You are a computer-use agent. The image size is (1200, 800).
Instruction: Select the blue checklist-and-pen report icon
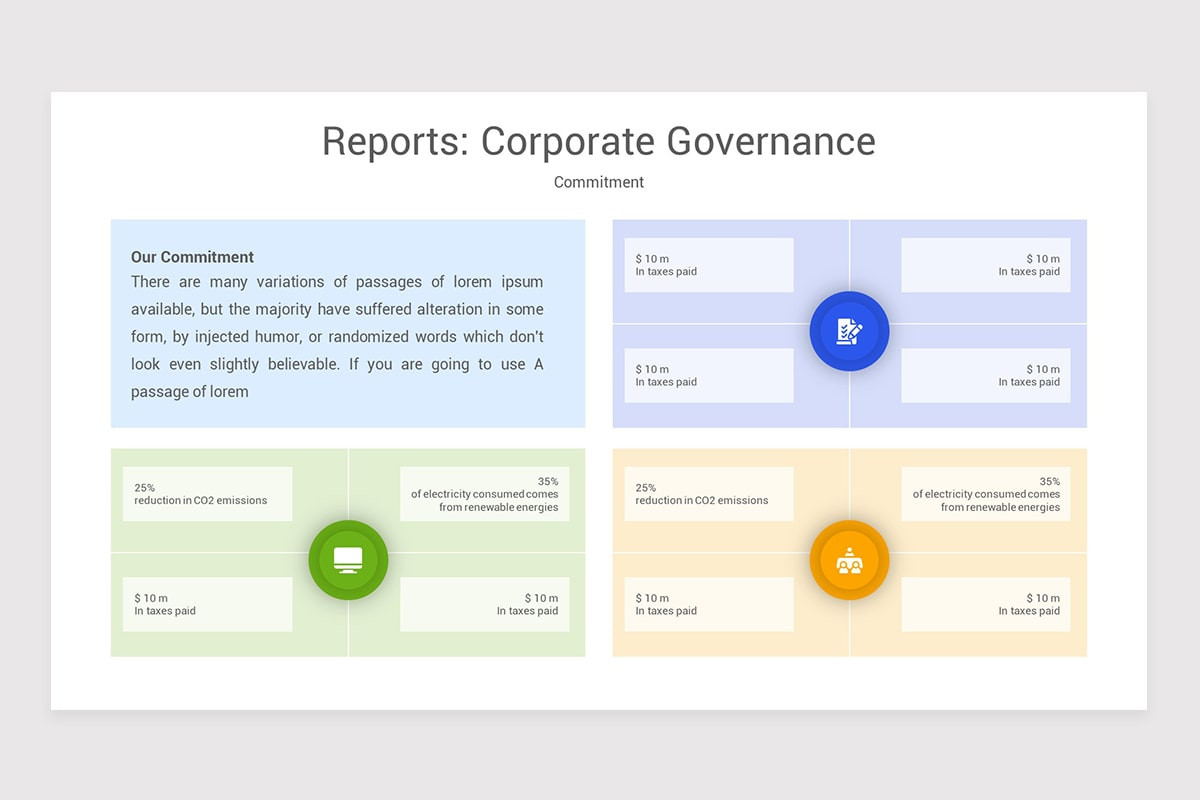(849, 331)
